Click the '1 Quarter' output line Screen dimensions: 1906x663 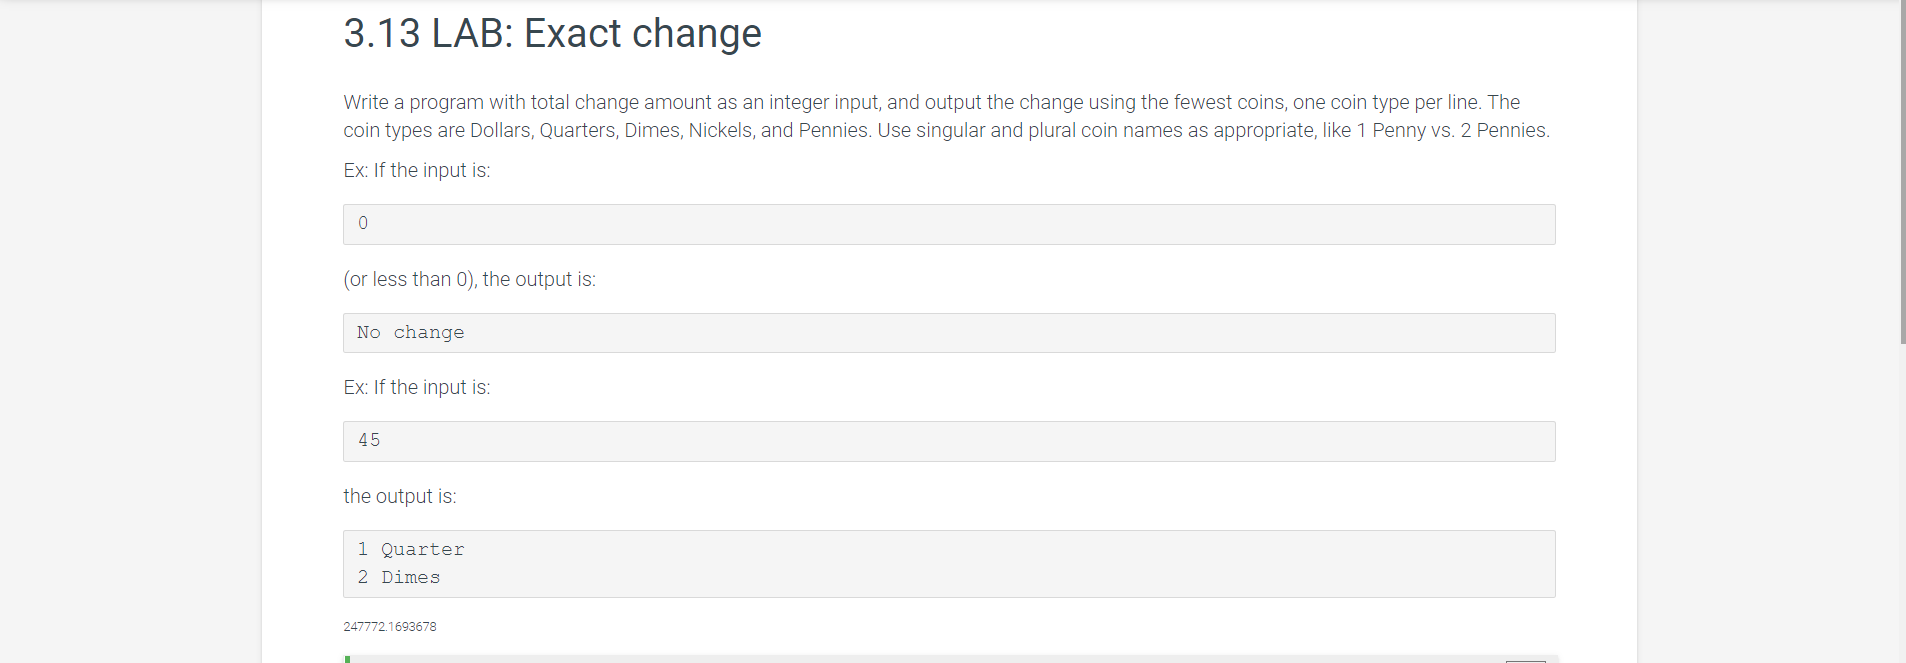tap(410, 549)
